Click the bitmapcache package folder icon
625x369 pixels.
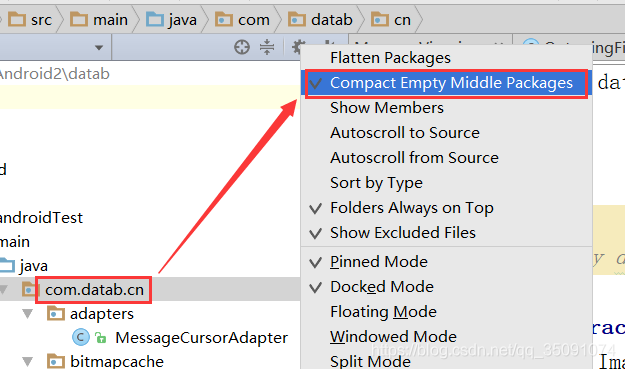pos(56,361)
